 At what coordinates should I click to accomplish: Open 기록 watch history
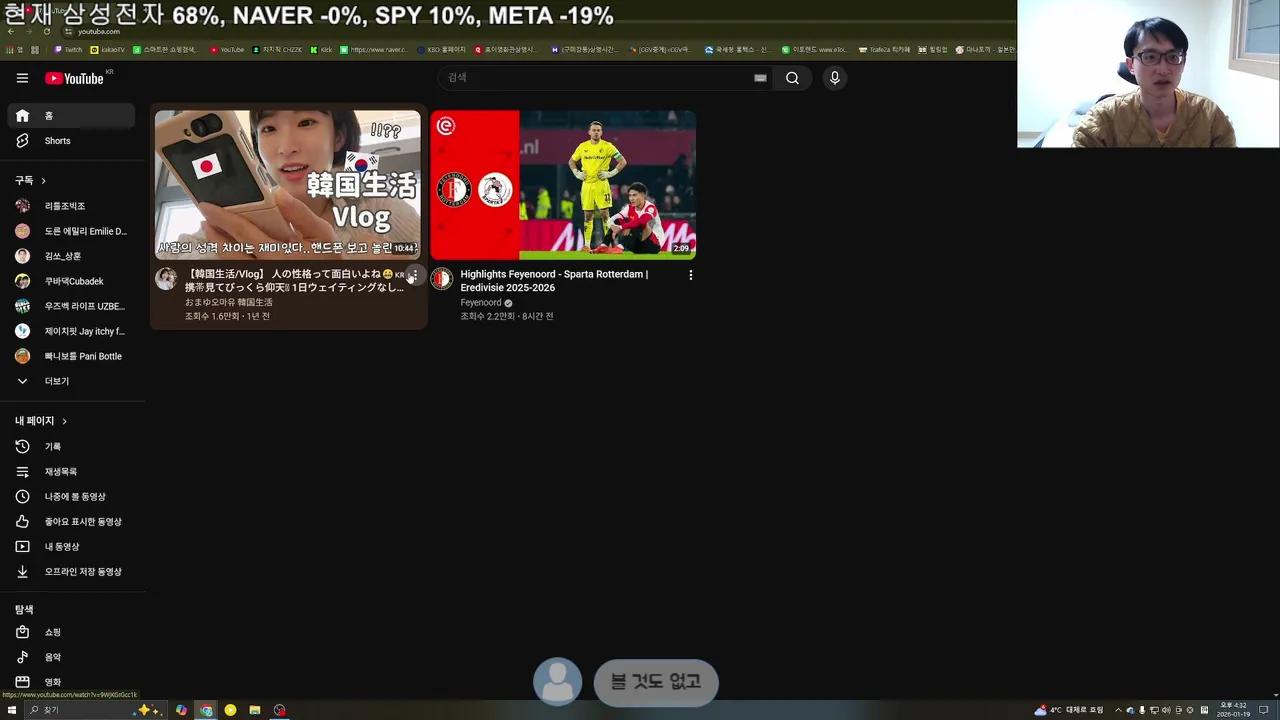click(71, 447)
